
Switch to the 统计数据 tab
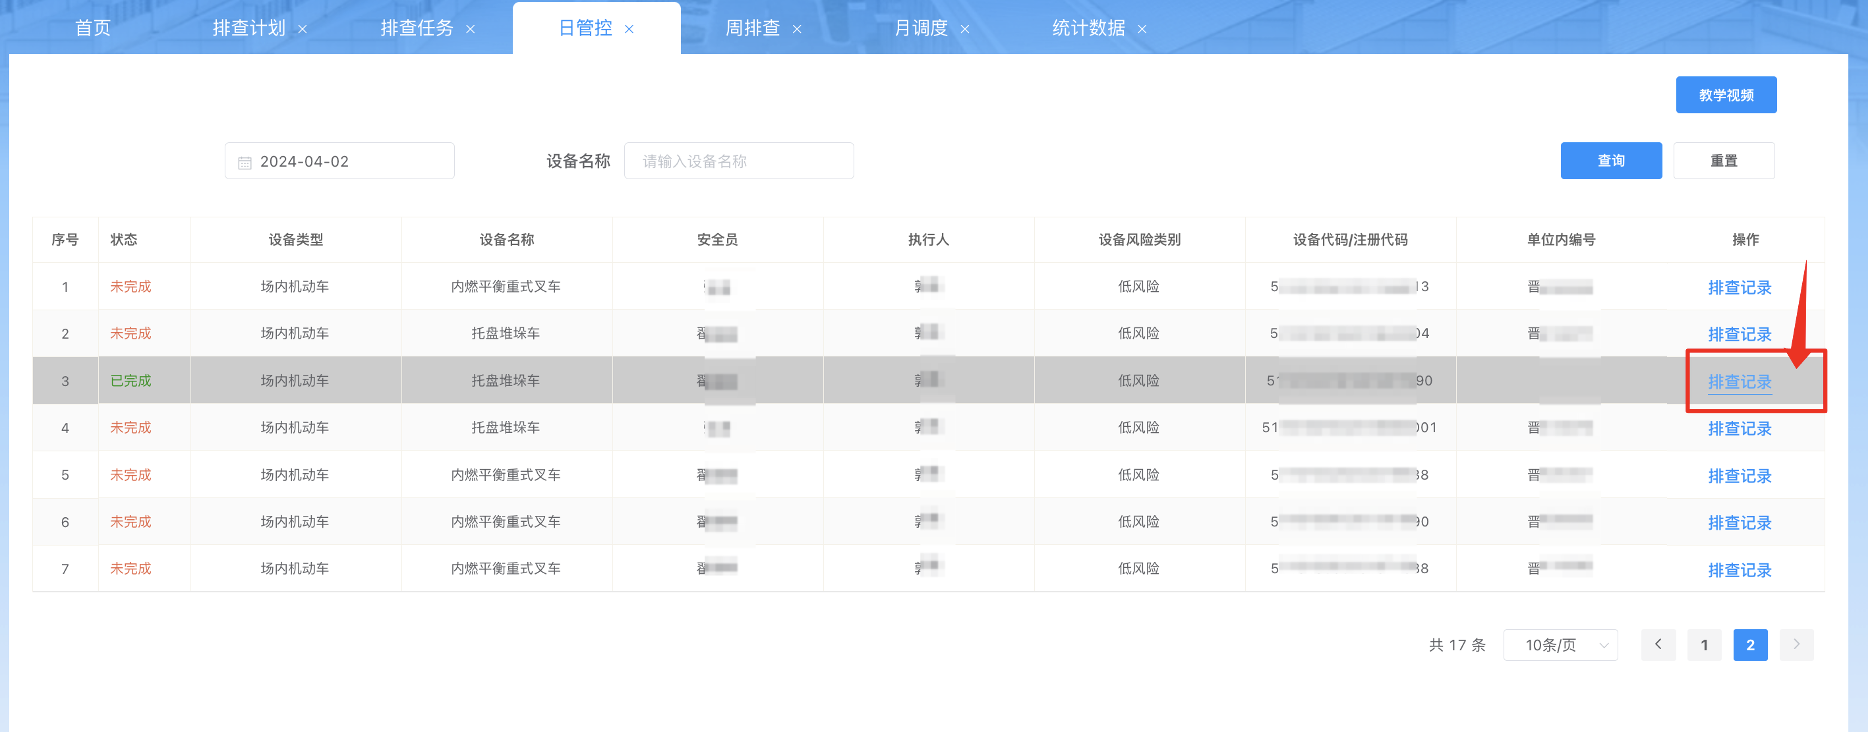1088,28
